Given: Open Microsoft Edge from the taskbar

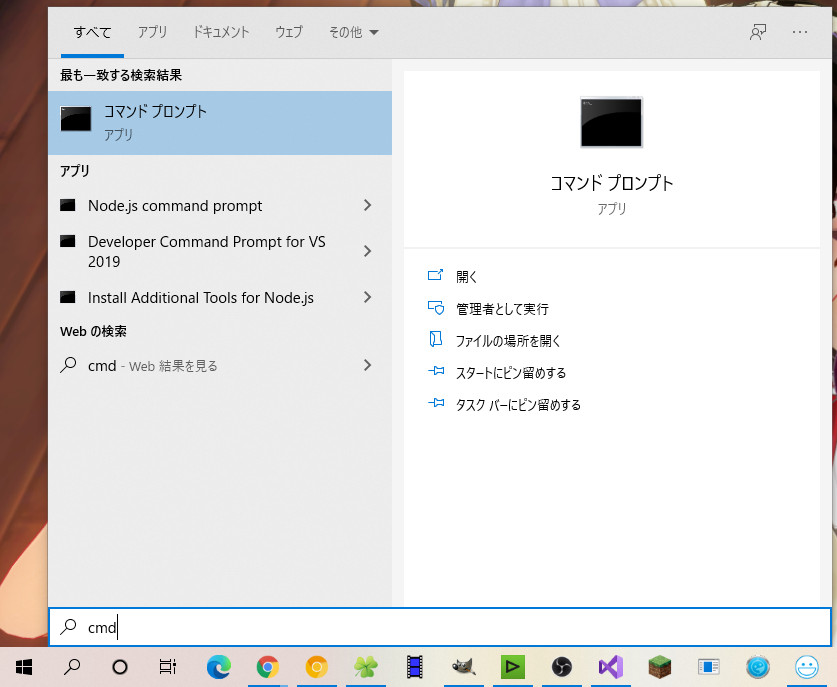Looking at the screenshot, I should [x=218, y=667].
